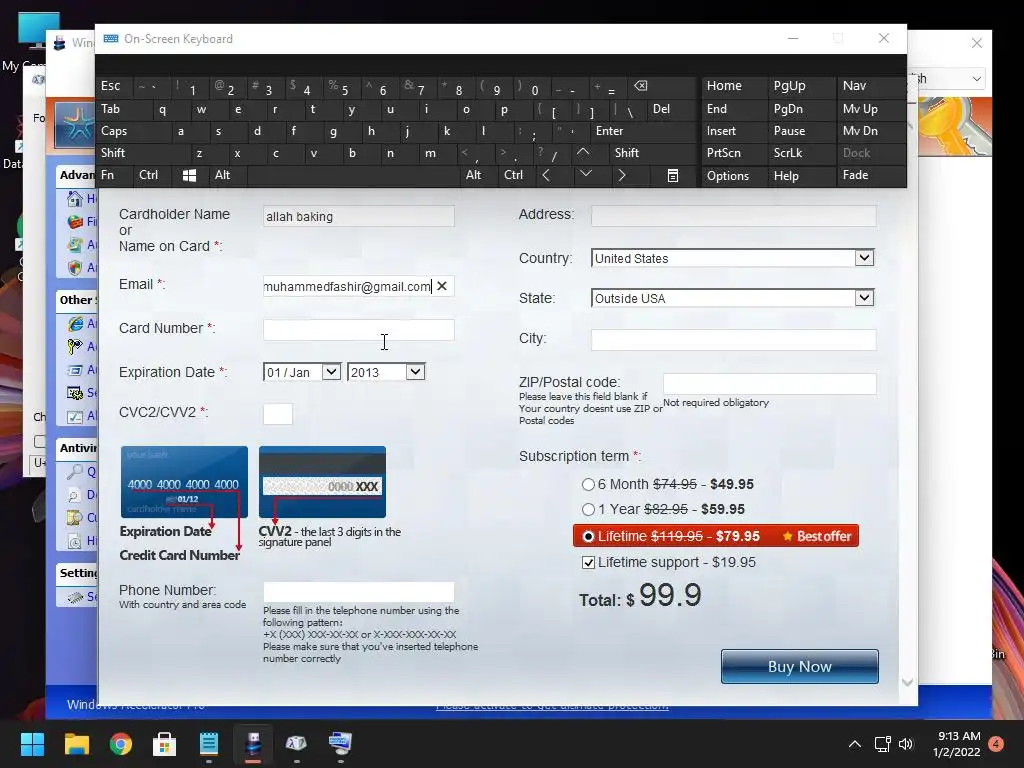Click the shield icon in Advanced sidebar
1024x768 pixels.
coord(75,268)
